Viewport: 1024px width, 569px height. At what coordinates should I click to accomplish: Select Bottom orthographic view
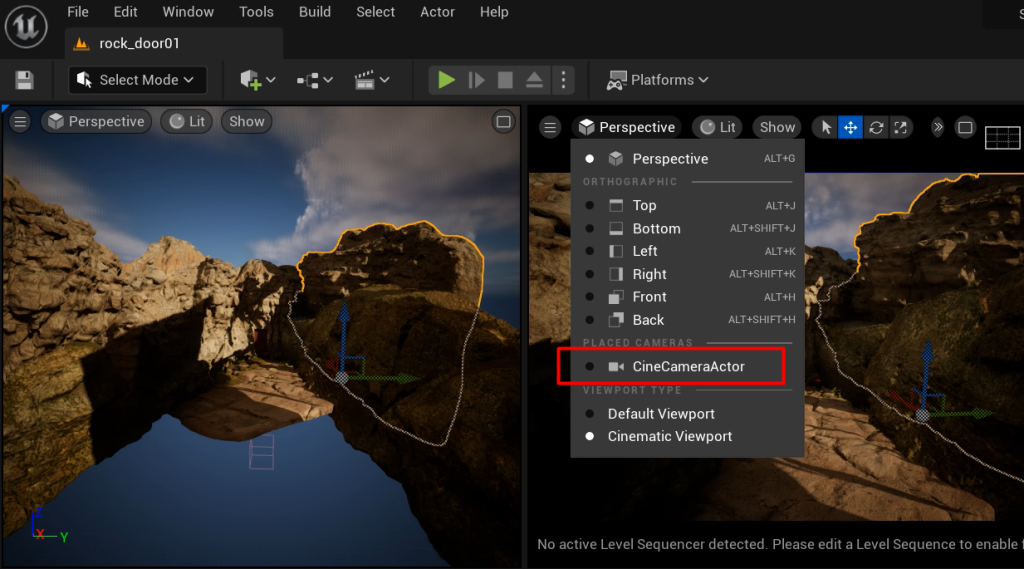point(688,229)
